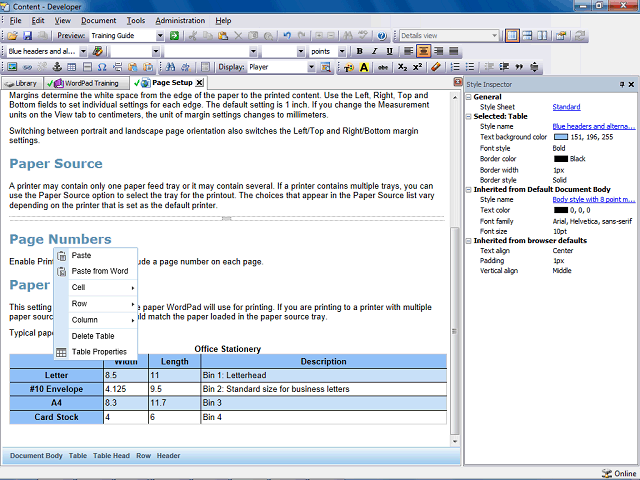The height and width of the screenshot is (480, 640).
Task: Open the Body style with 8 point link
Action: click(593, 200)
